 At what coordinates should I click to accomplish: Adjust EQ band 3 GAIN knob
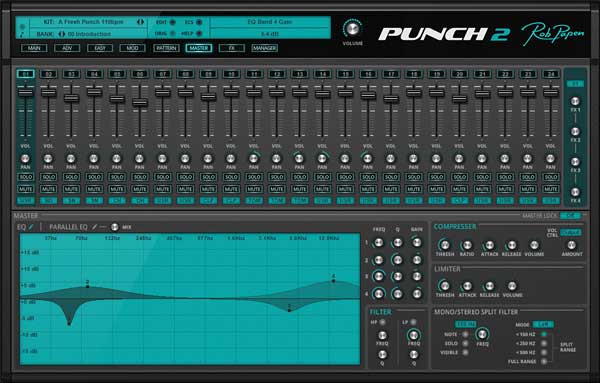tap(417, 276)
